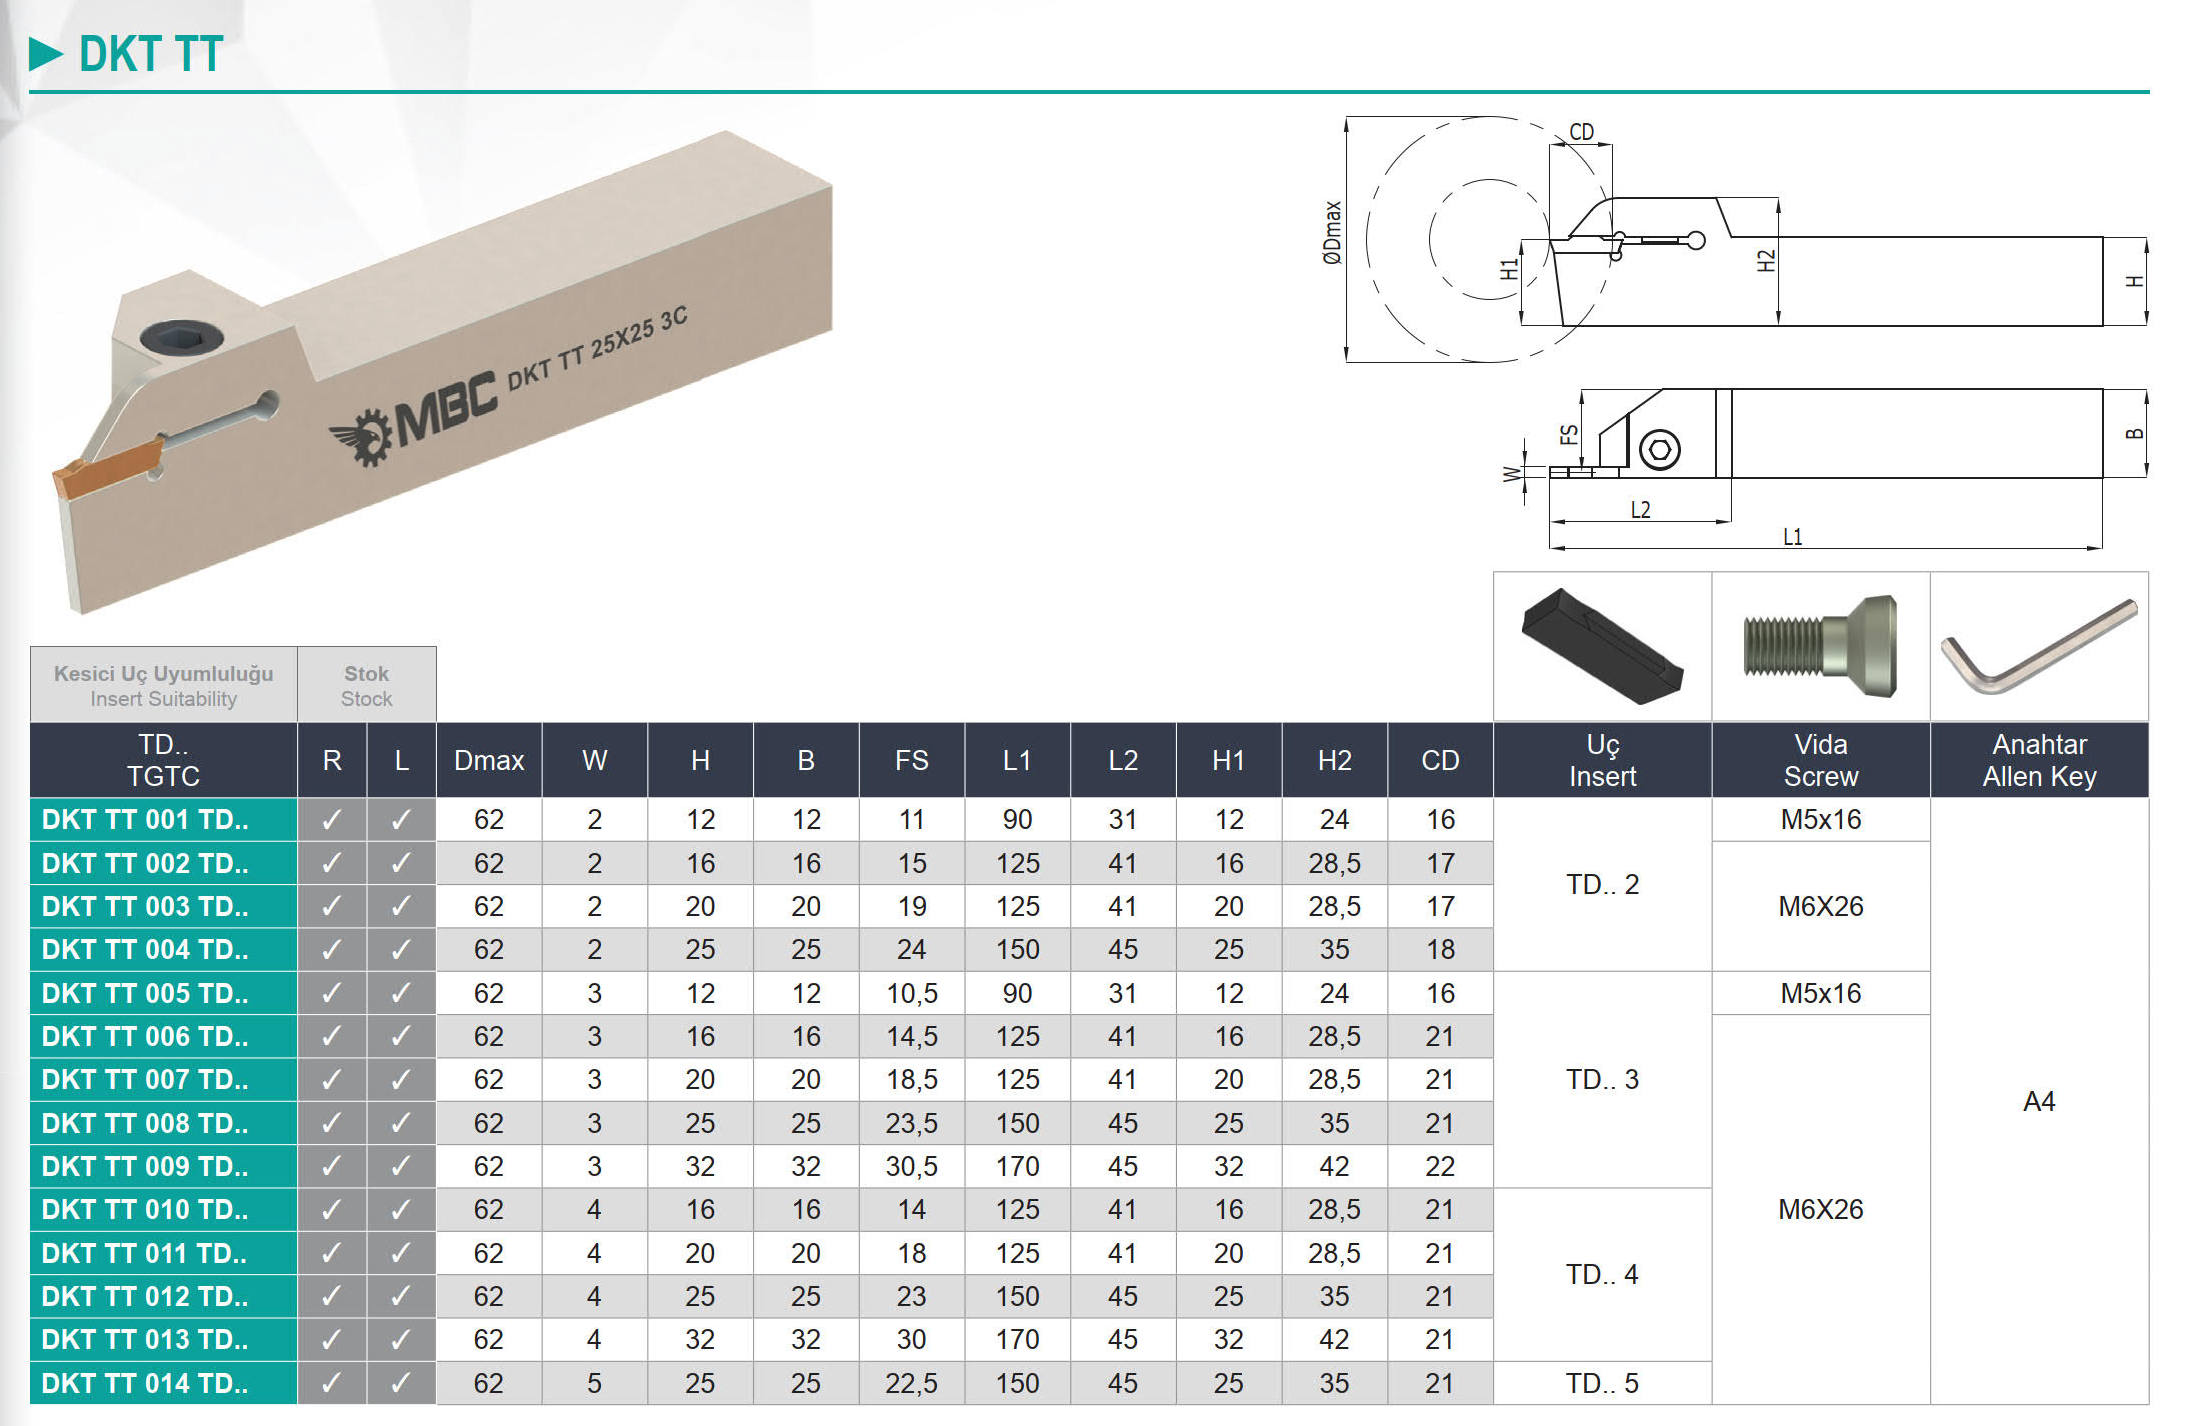Image resolution: width=2186 pixels, height=1426 pixels.
Task: Click R checkmark for DKT TT 001 TD..
Action: (x=332, y=820)
